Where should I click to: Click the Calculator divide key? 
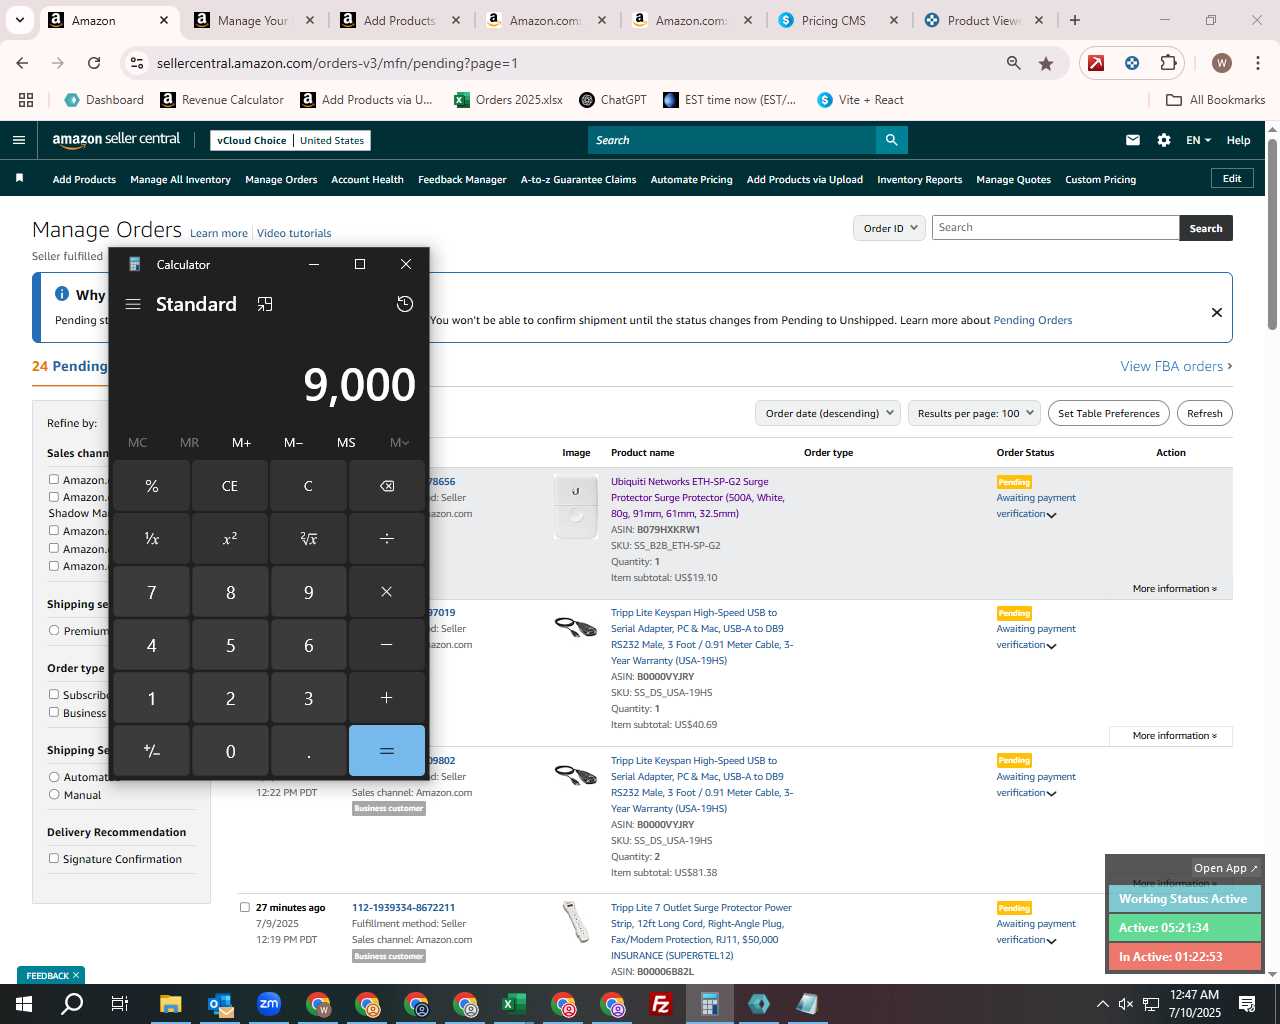(x=387, y=538)
